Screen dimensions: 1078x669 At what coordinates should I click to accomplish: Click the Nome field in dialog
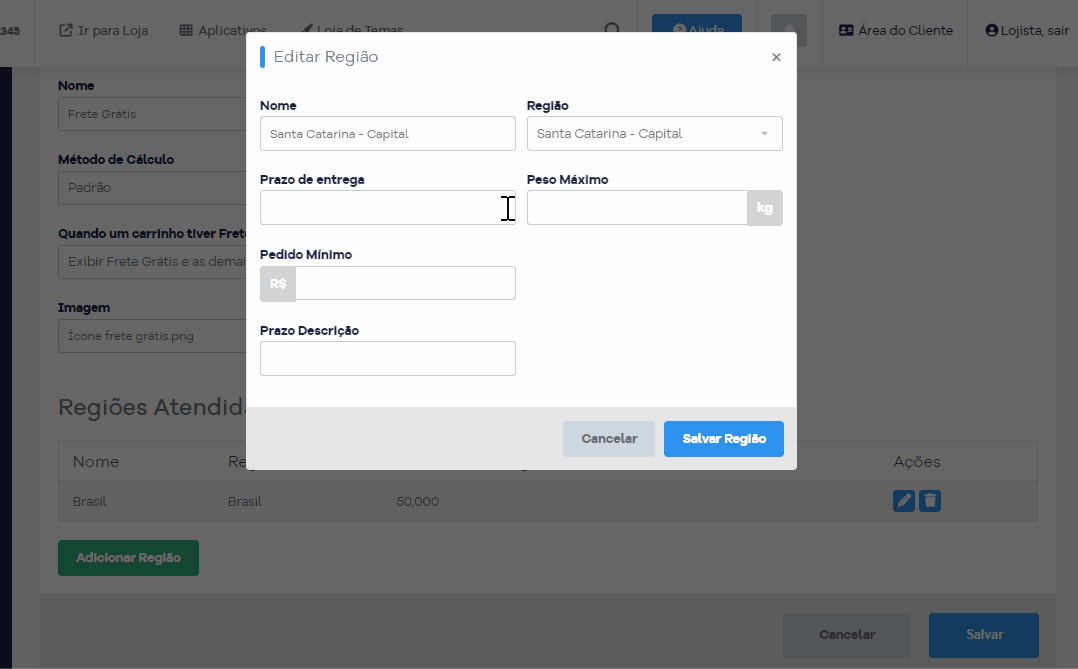click(388, 133)
